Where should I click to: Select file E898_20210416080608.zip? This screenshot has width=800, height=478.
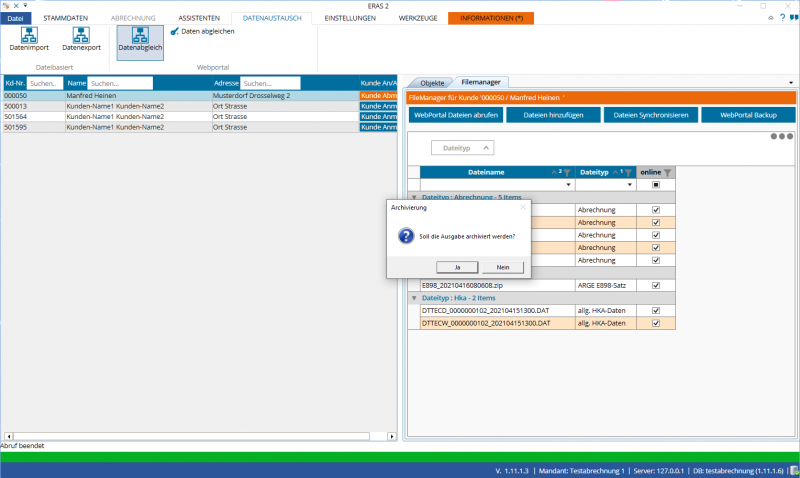pyautogui.click(x=497, y=285)
